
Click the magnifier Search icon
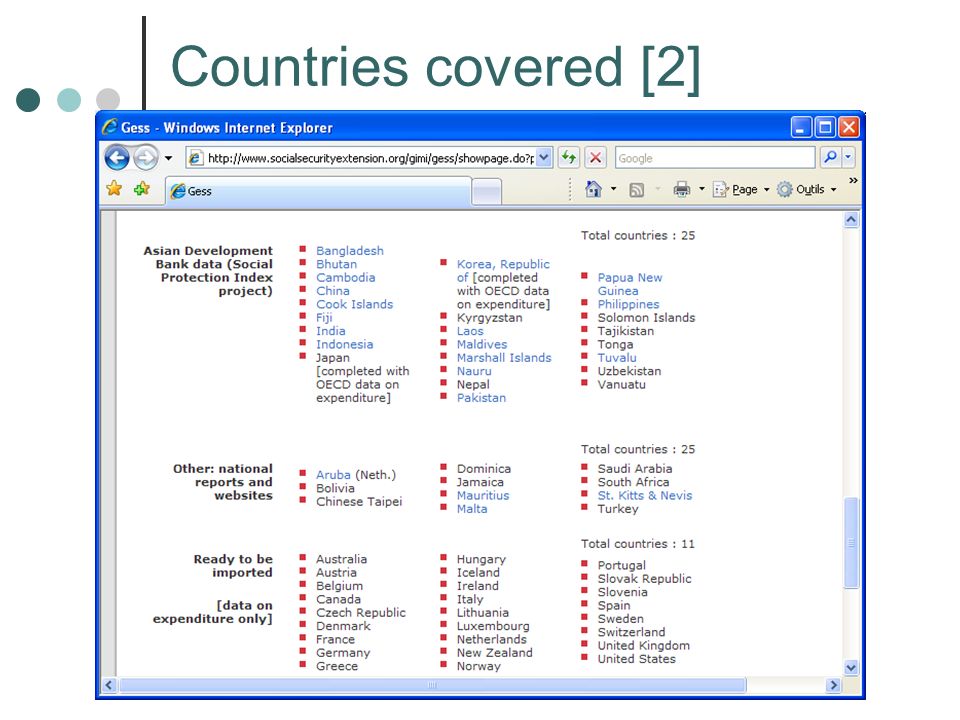point(831,157)
